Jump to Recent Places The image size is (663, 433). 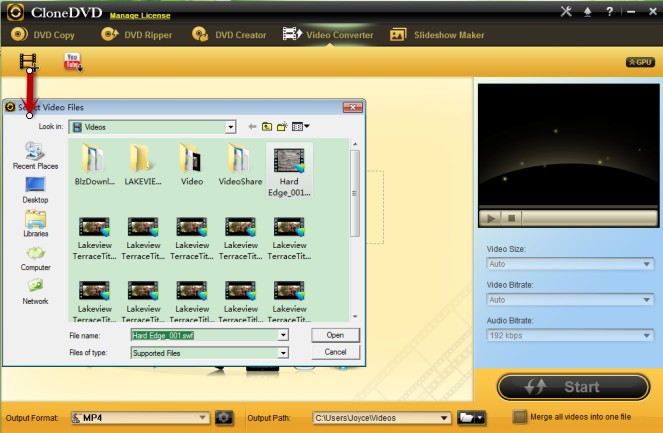35,156
